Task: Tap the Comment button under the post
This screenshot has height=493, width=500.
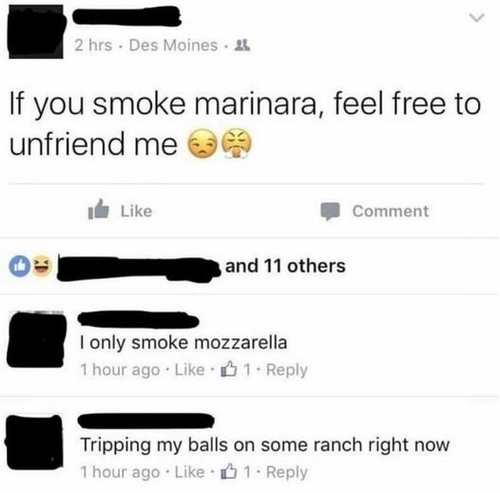Action: pyautogui.click(x=375, y=211)
